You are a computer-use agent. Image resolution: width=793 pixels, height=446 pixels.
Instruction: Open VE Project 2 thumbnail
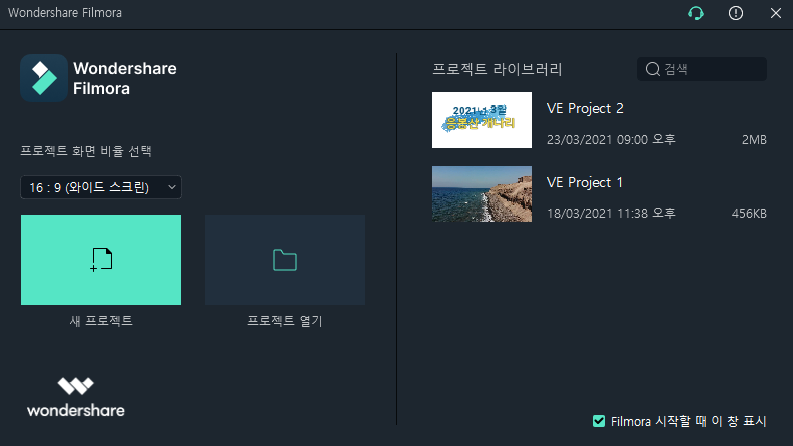coord(481,120)
